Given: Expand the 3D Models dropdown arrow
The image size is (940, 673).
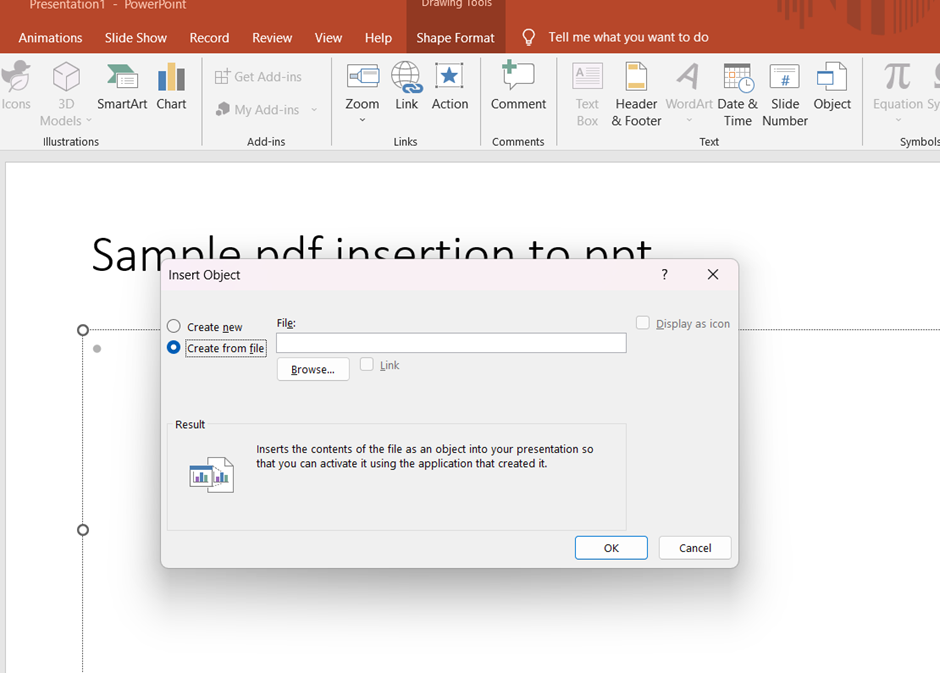Looking at the screenshot, I should point(89,120).
